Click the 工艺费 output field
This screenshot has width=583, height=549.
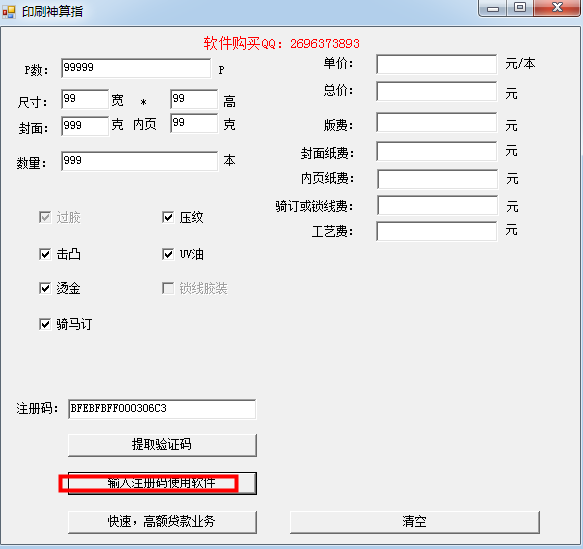pyautogui.click(x=437, y=231)
